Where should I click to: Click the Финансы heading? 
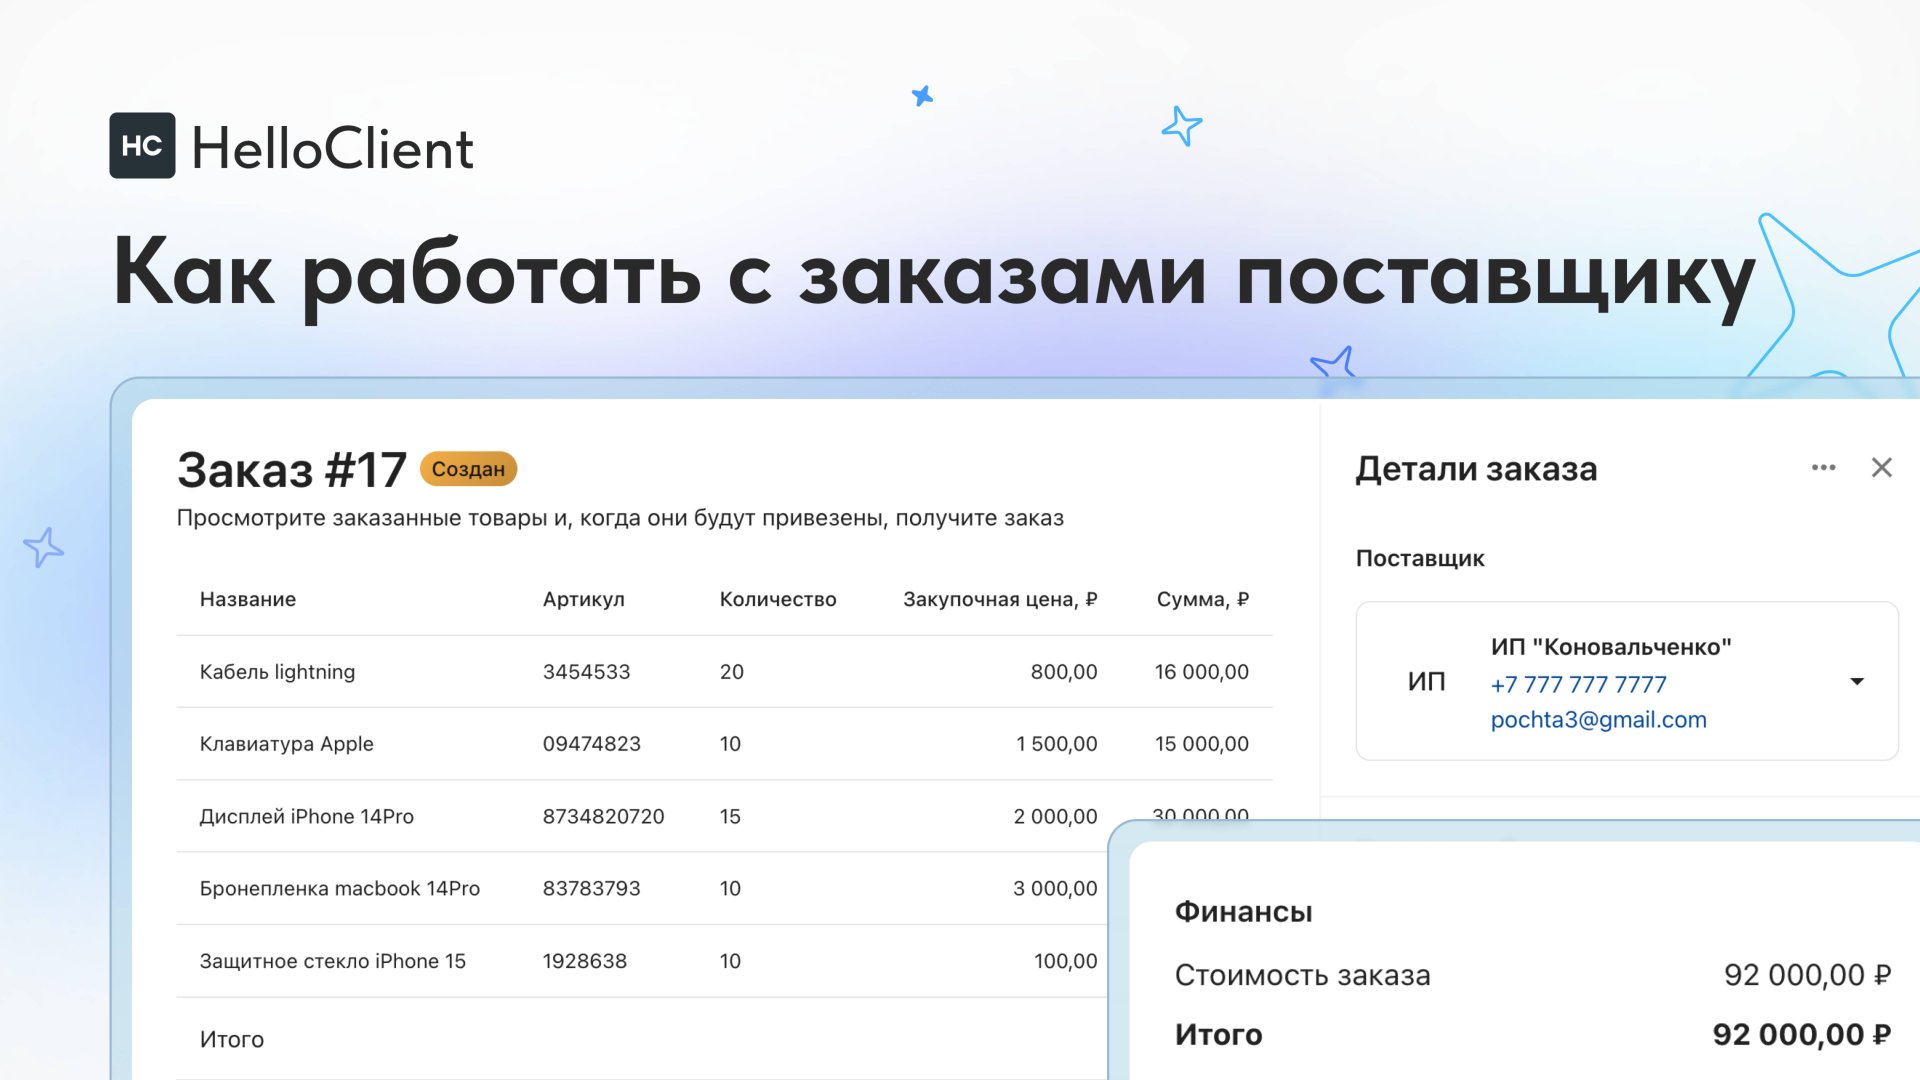coord(1243,912)
